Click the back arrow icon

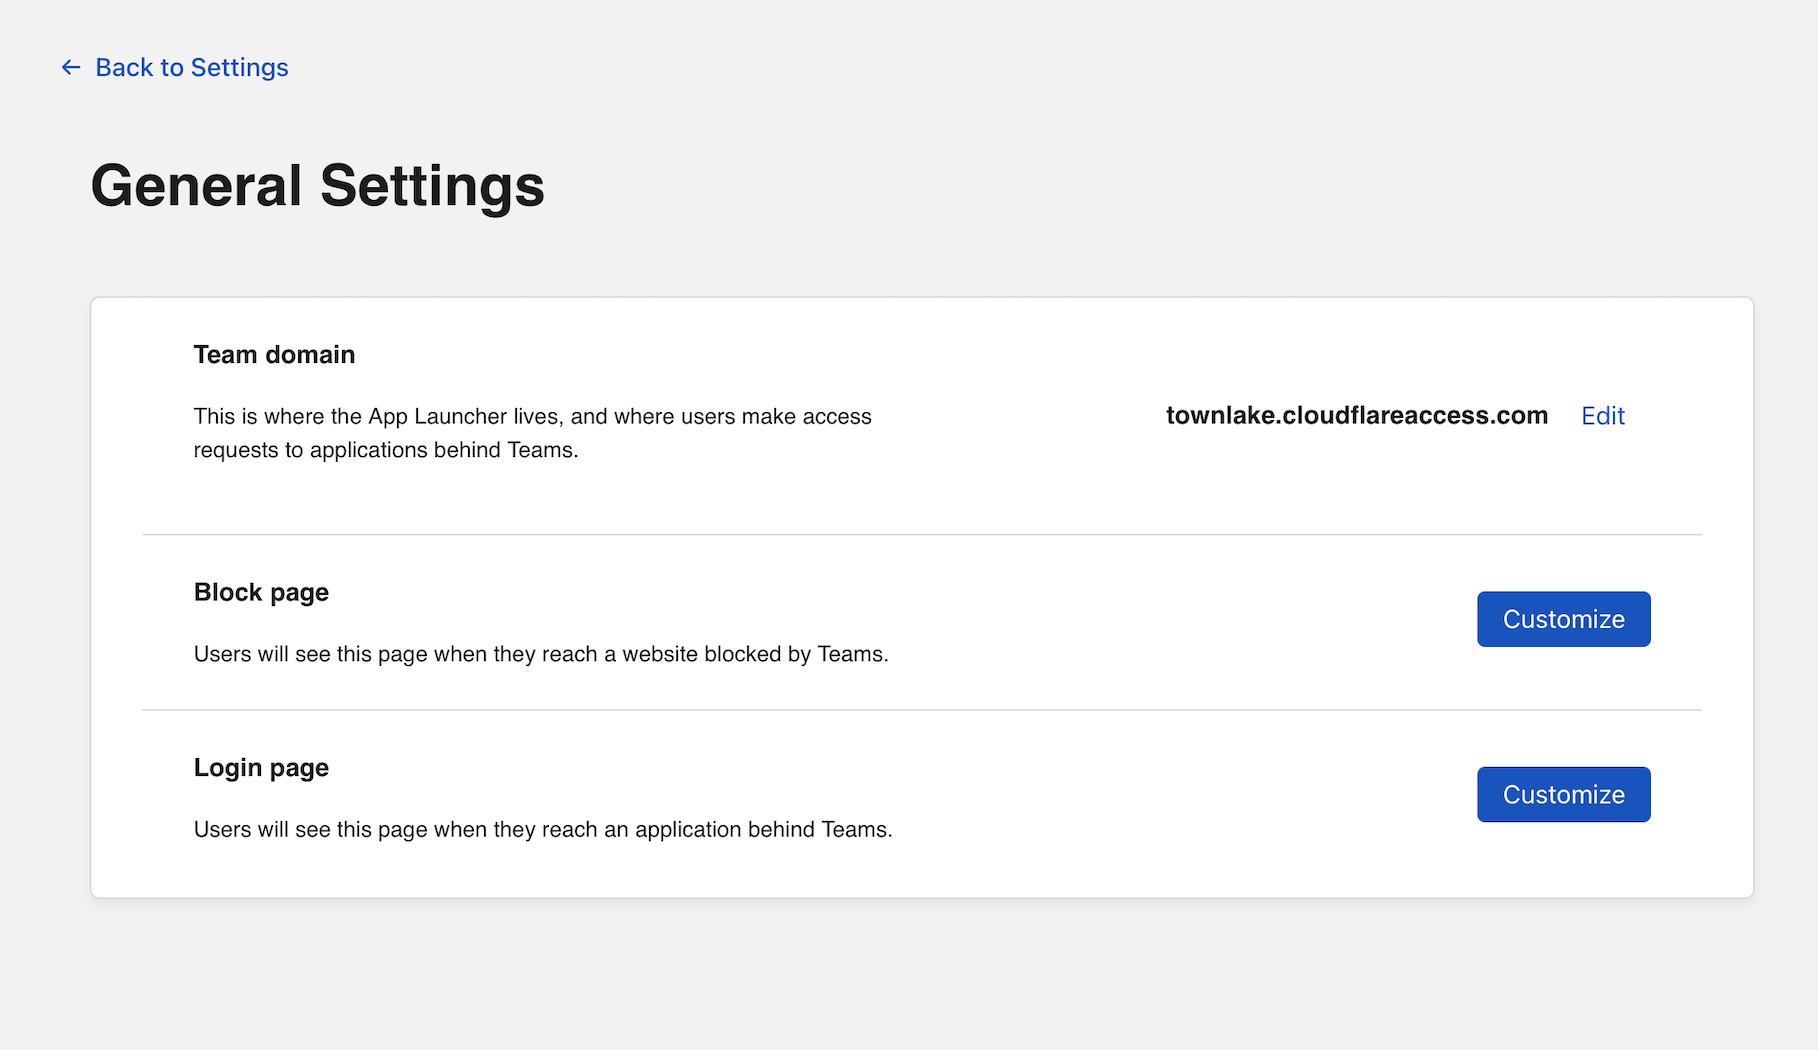tap(69, 67)
